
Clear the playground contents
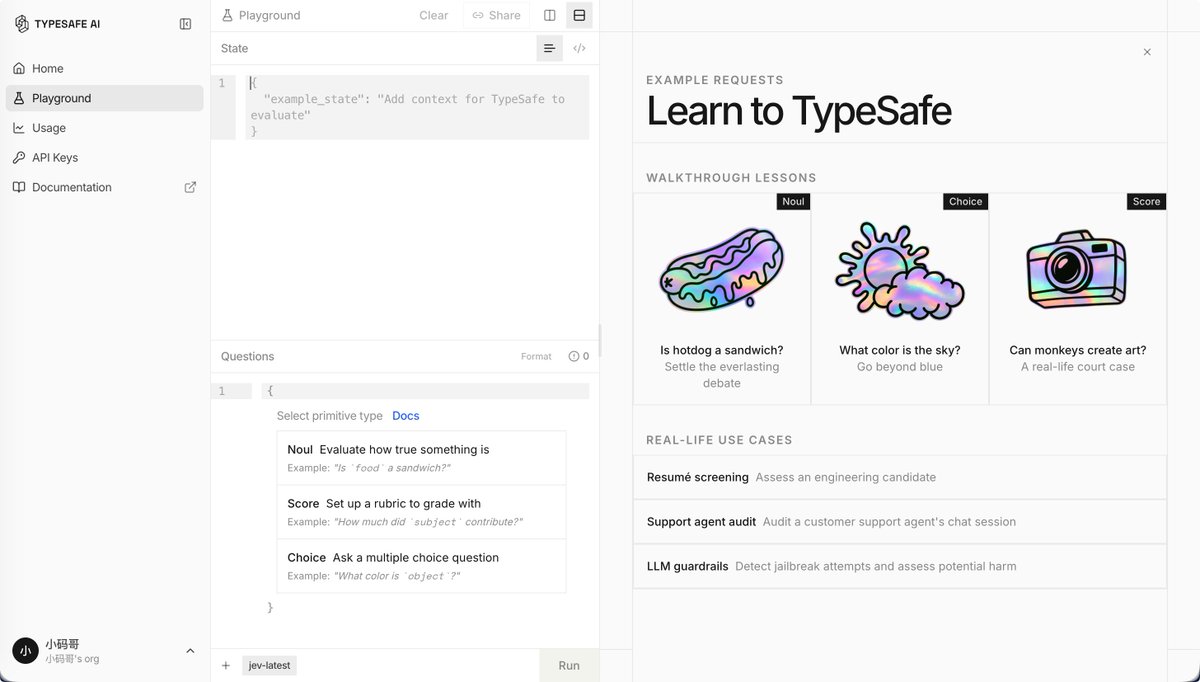coord(434,15)
